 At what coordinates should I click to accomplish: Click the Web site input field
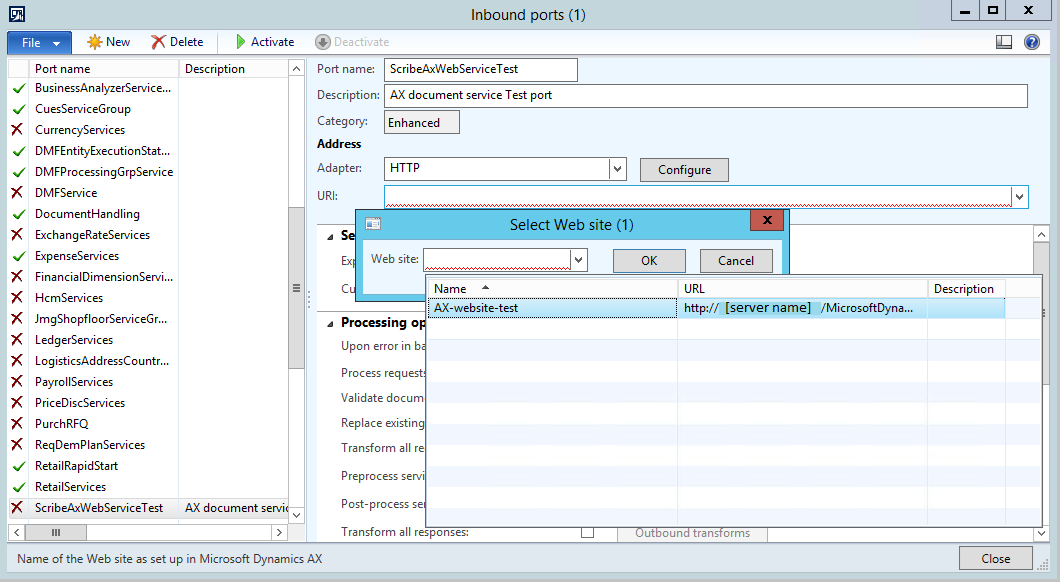point(498,260)
